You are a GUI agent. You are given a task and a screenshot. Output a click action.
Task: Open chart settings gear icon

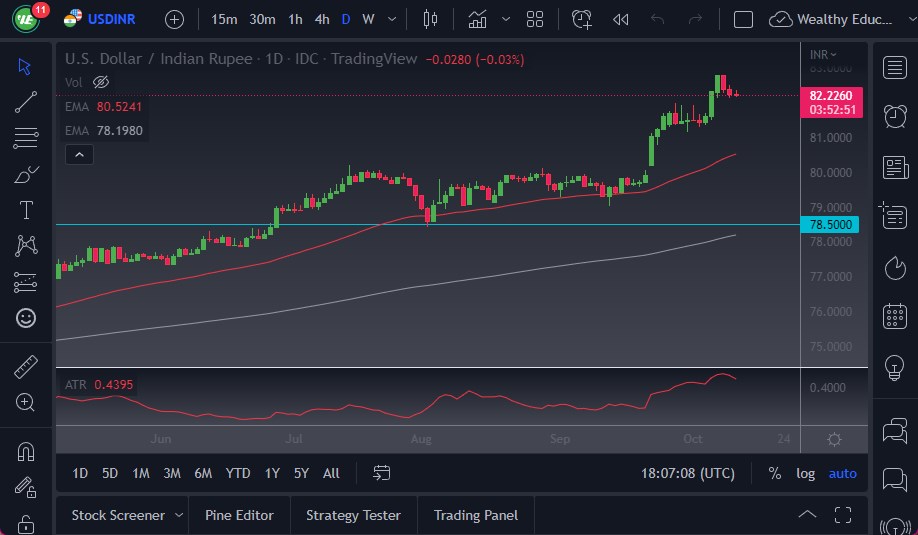834,439
